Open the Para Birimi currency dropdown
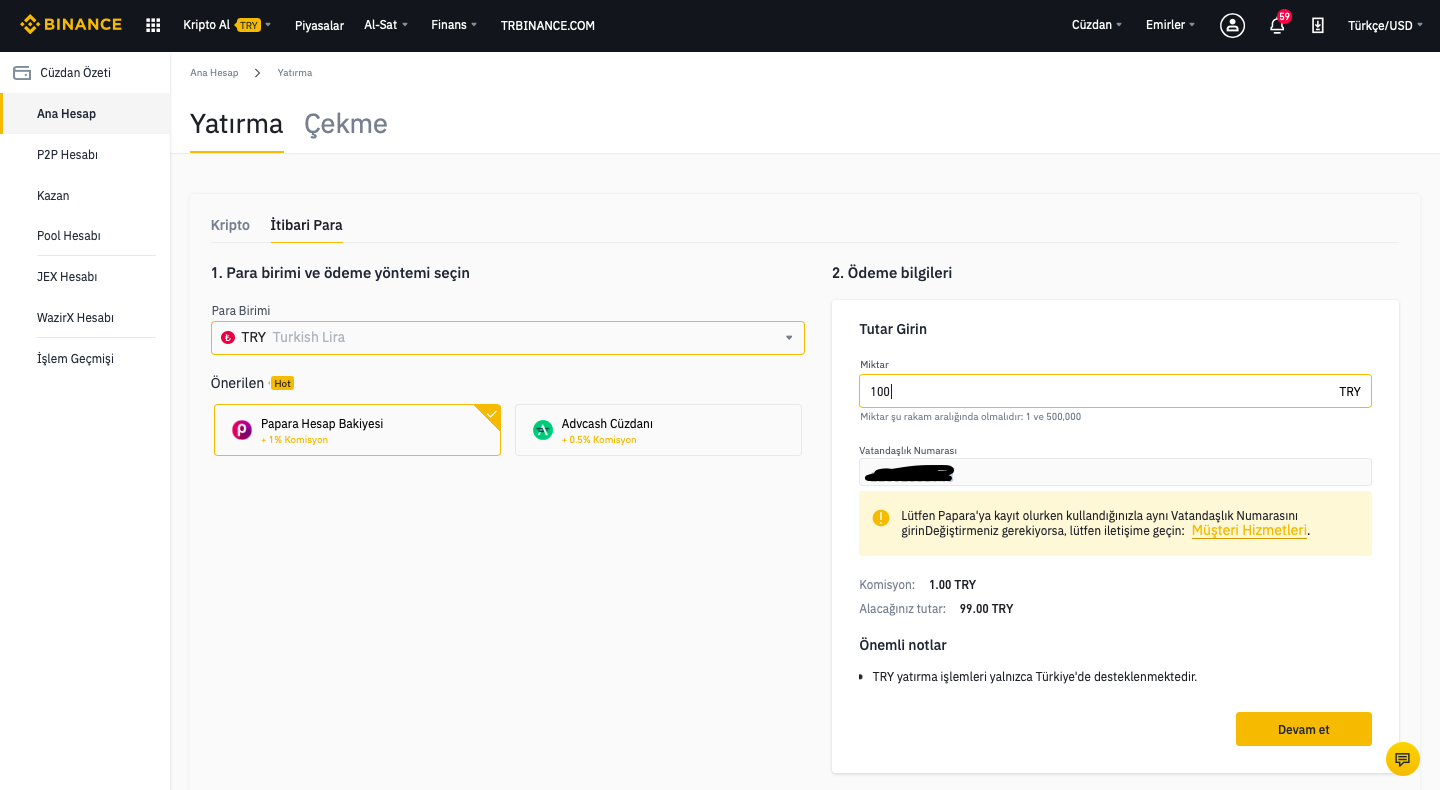 508,337
